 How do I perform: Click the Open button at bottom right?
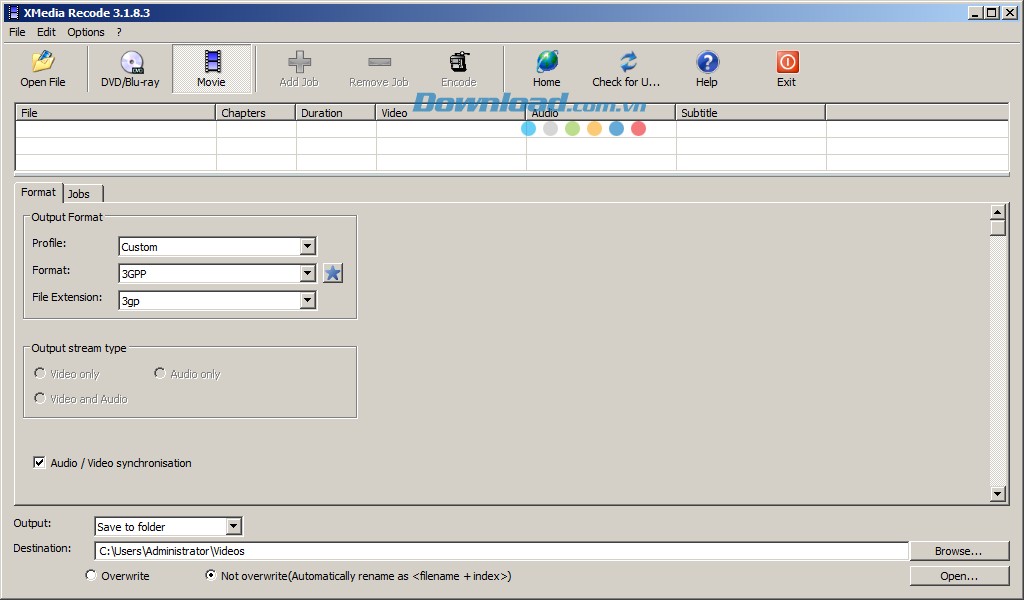(958, 575)
